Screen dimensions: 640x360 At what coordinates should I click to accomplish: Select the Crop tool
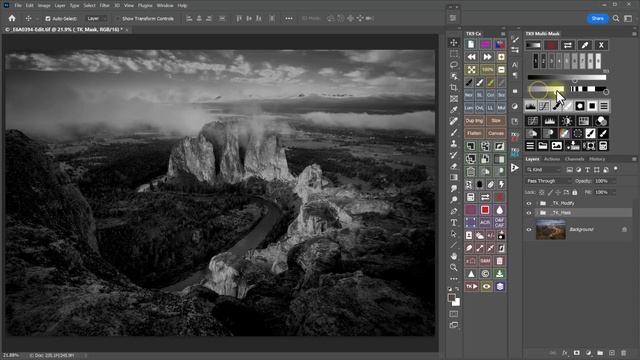tap(454, 87)
